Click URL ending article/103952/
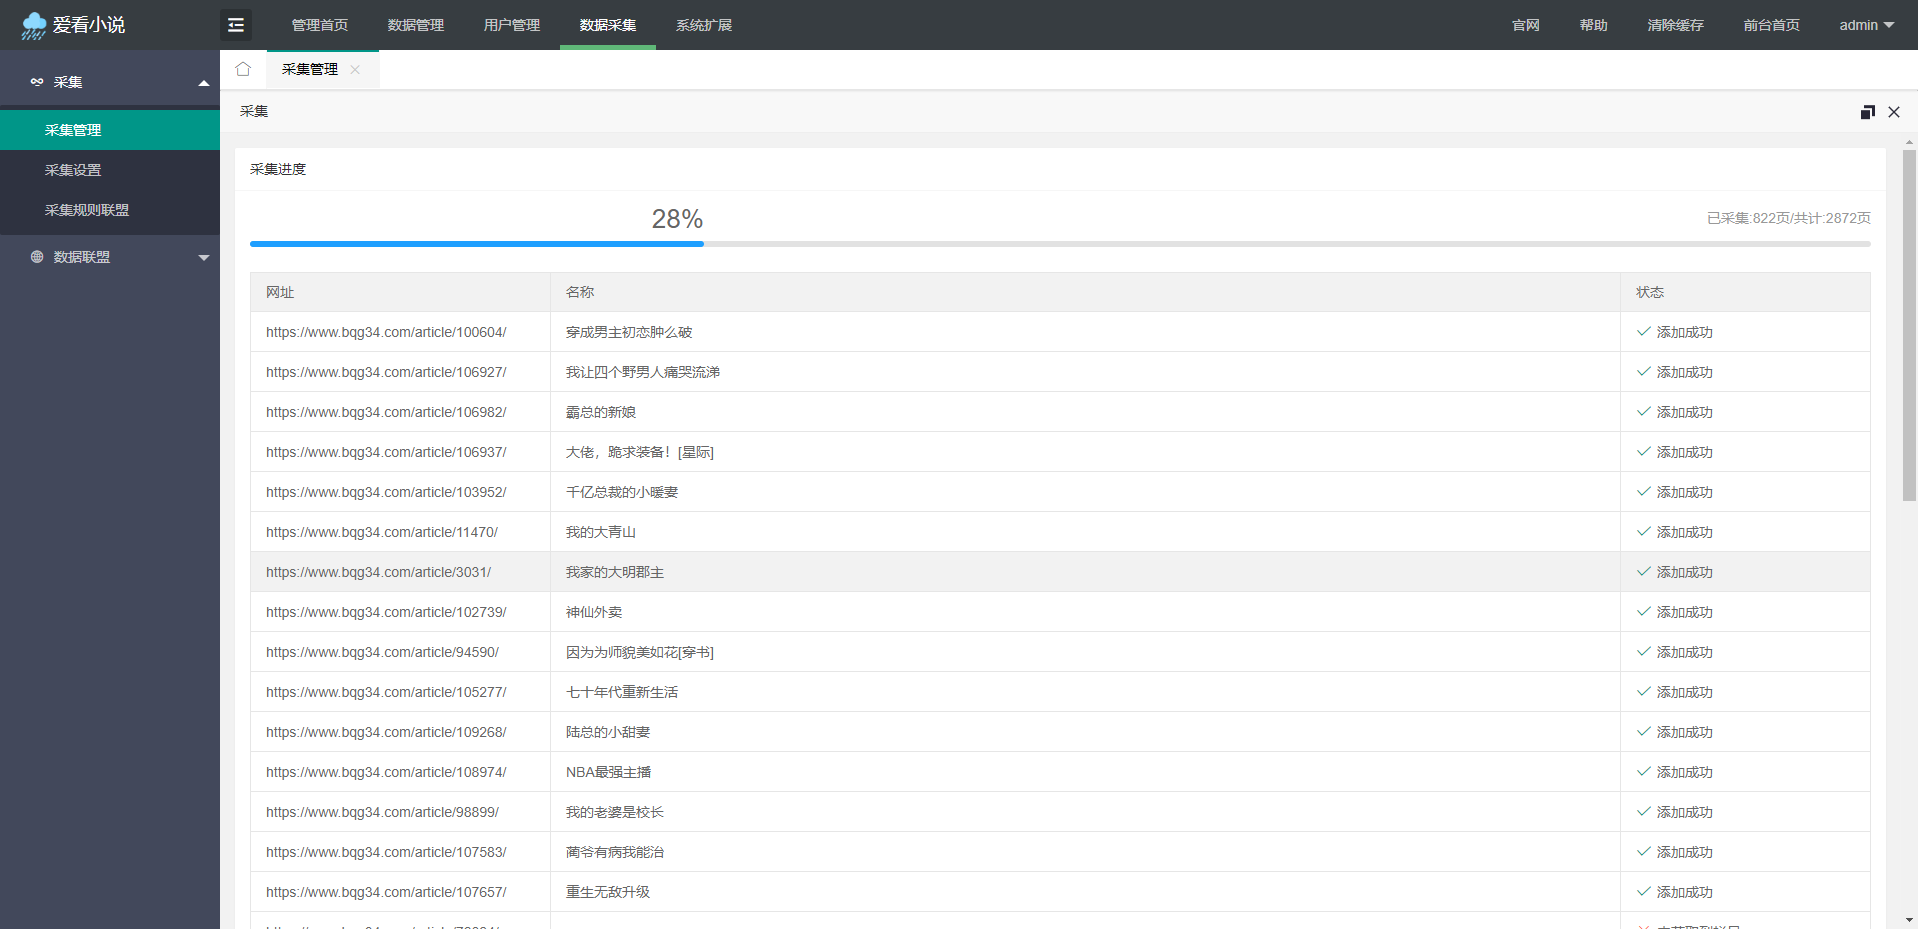 point(386,492)
